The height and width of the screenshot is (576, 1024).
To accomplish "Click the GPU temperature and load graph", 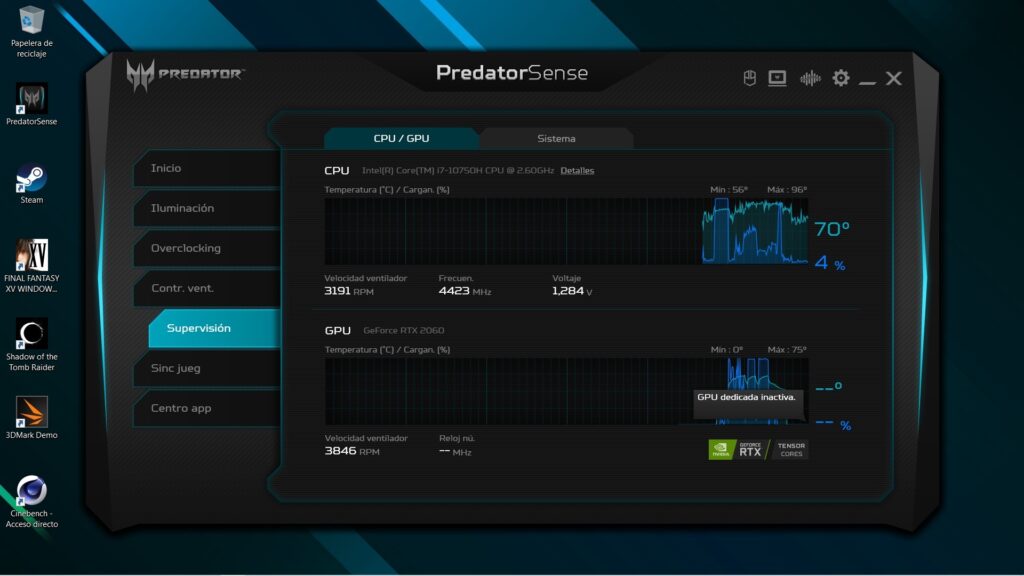I will (566, 391).
